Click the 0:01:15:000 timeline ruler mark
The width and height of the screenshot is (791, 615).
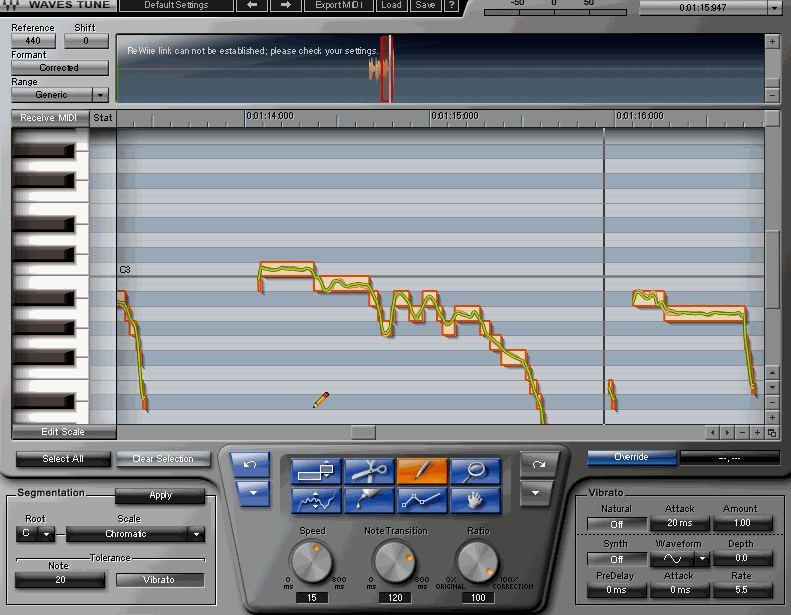pyautogui.click(x=454, y=116)
